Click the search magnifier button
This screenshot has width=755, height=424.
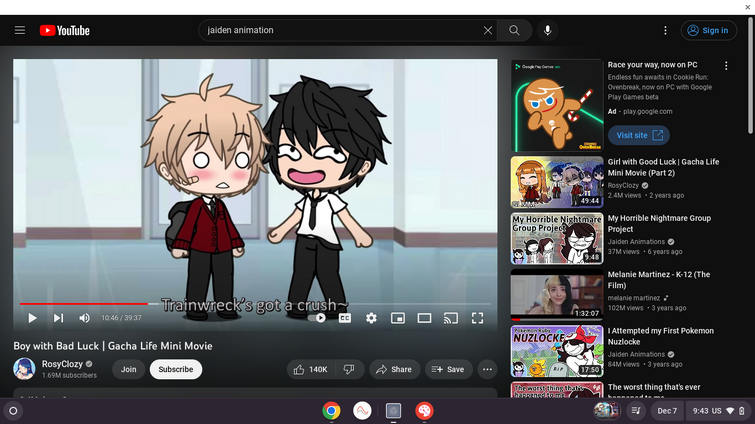click(x=514, y=30)
